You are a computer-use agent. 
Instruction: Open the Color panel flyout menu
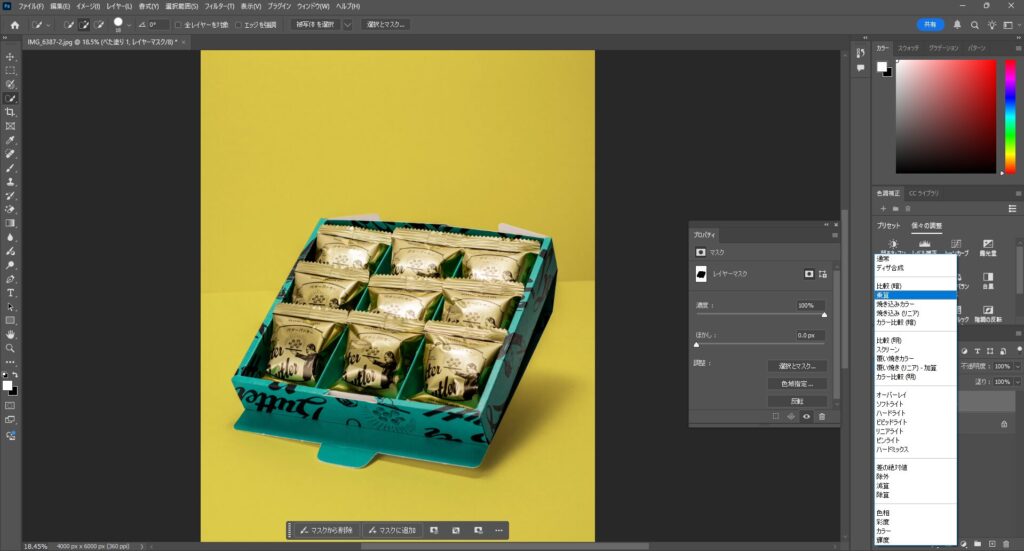[x=1018, y=48]
